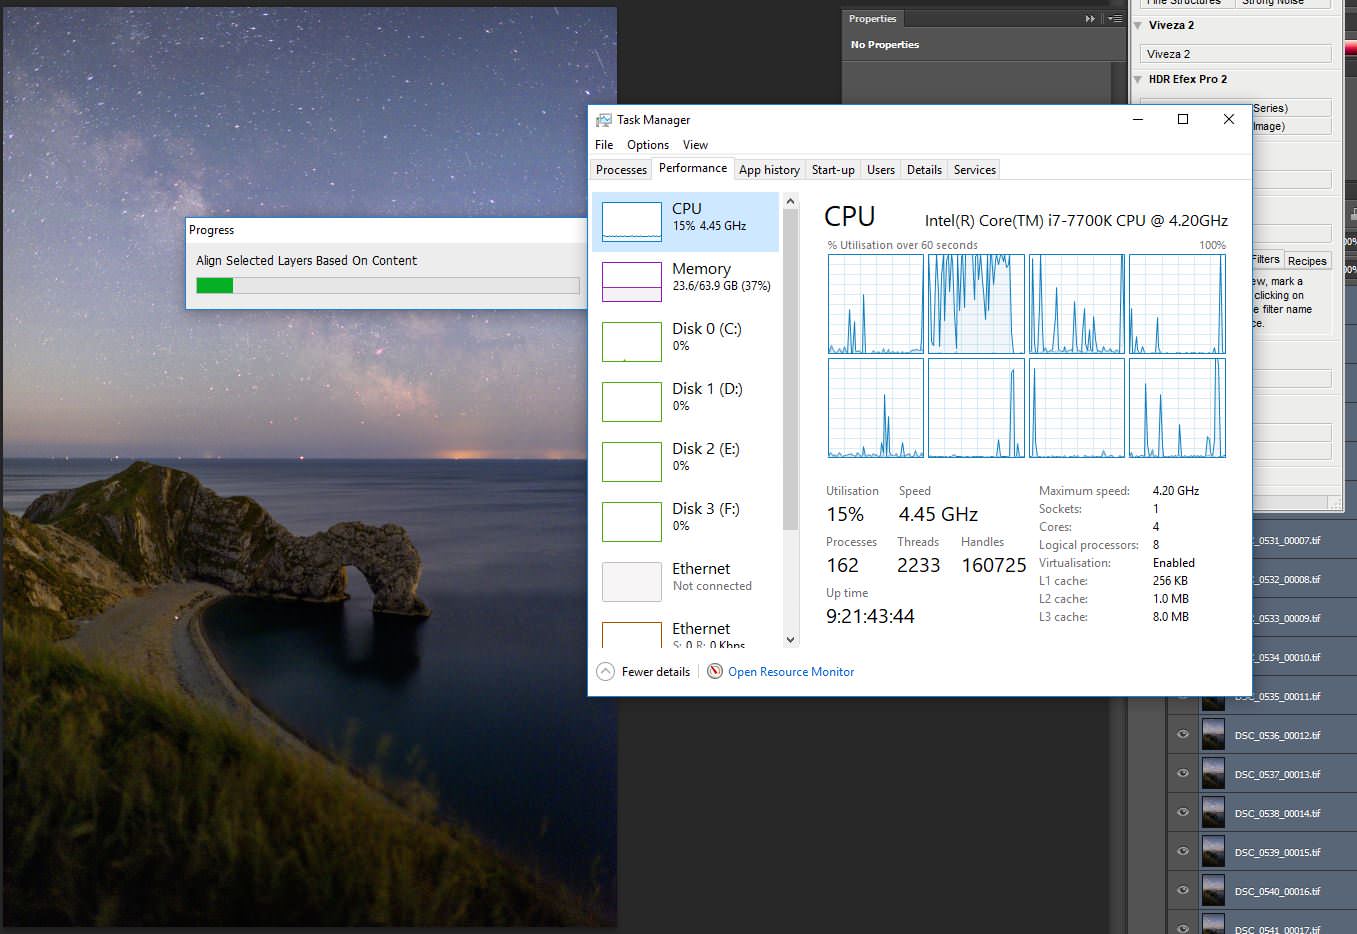Open the View menu in Task Manager

(695, 145)
